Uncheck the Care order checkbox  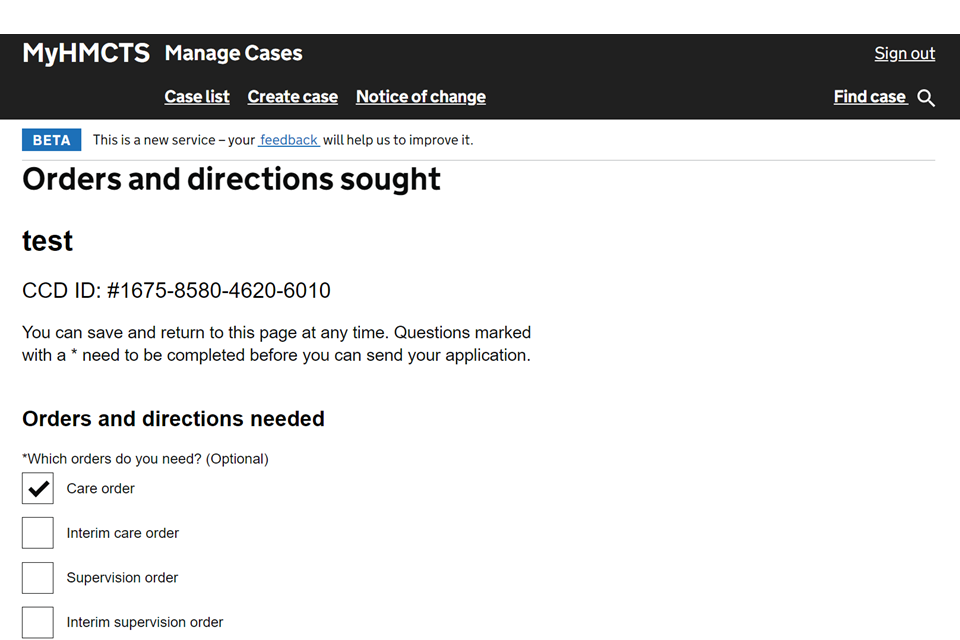click(x=38, y=489)
